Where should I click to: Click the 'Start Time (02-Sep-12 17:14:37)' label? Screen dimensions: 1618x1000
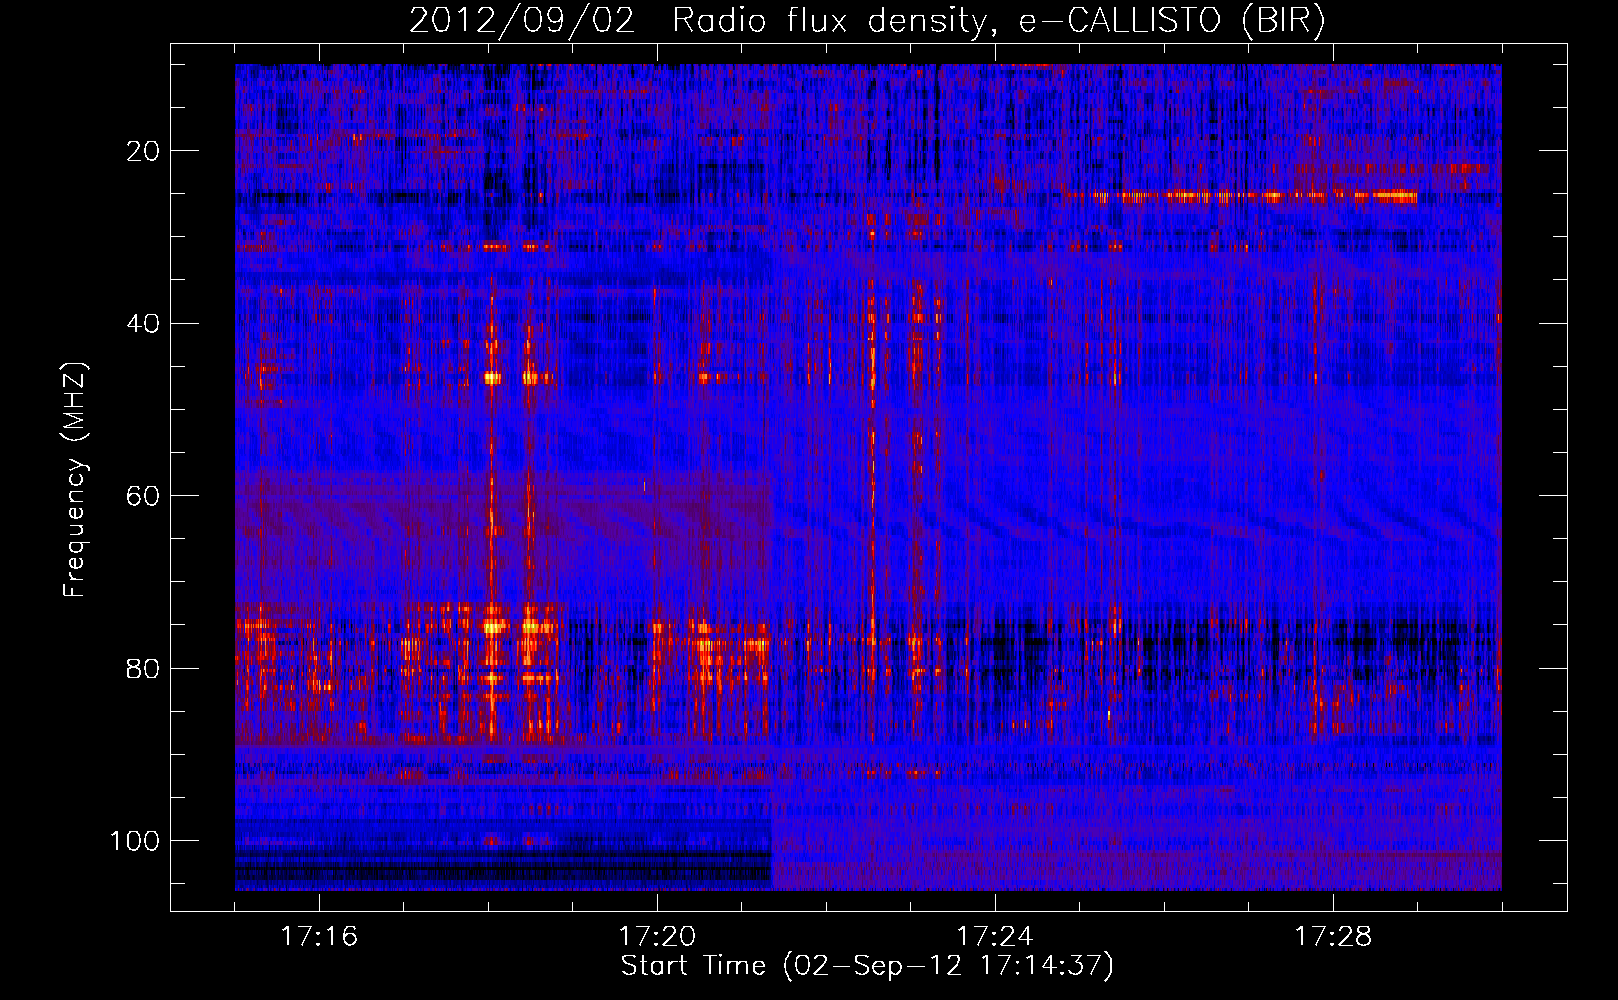coord(867,966)
